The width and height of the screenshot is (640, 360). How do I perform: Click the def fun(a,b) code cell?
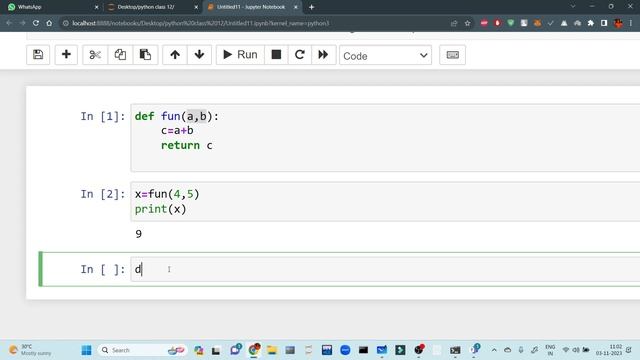click(385, 138)
